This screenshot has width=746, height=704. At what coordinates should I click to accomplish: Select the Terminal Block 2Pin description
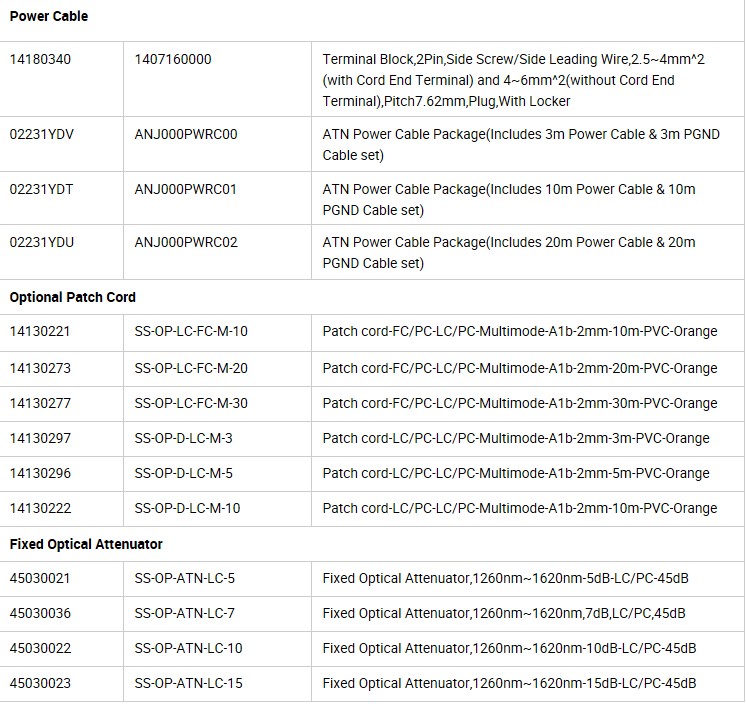click(513, 80)
